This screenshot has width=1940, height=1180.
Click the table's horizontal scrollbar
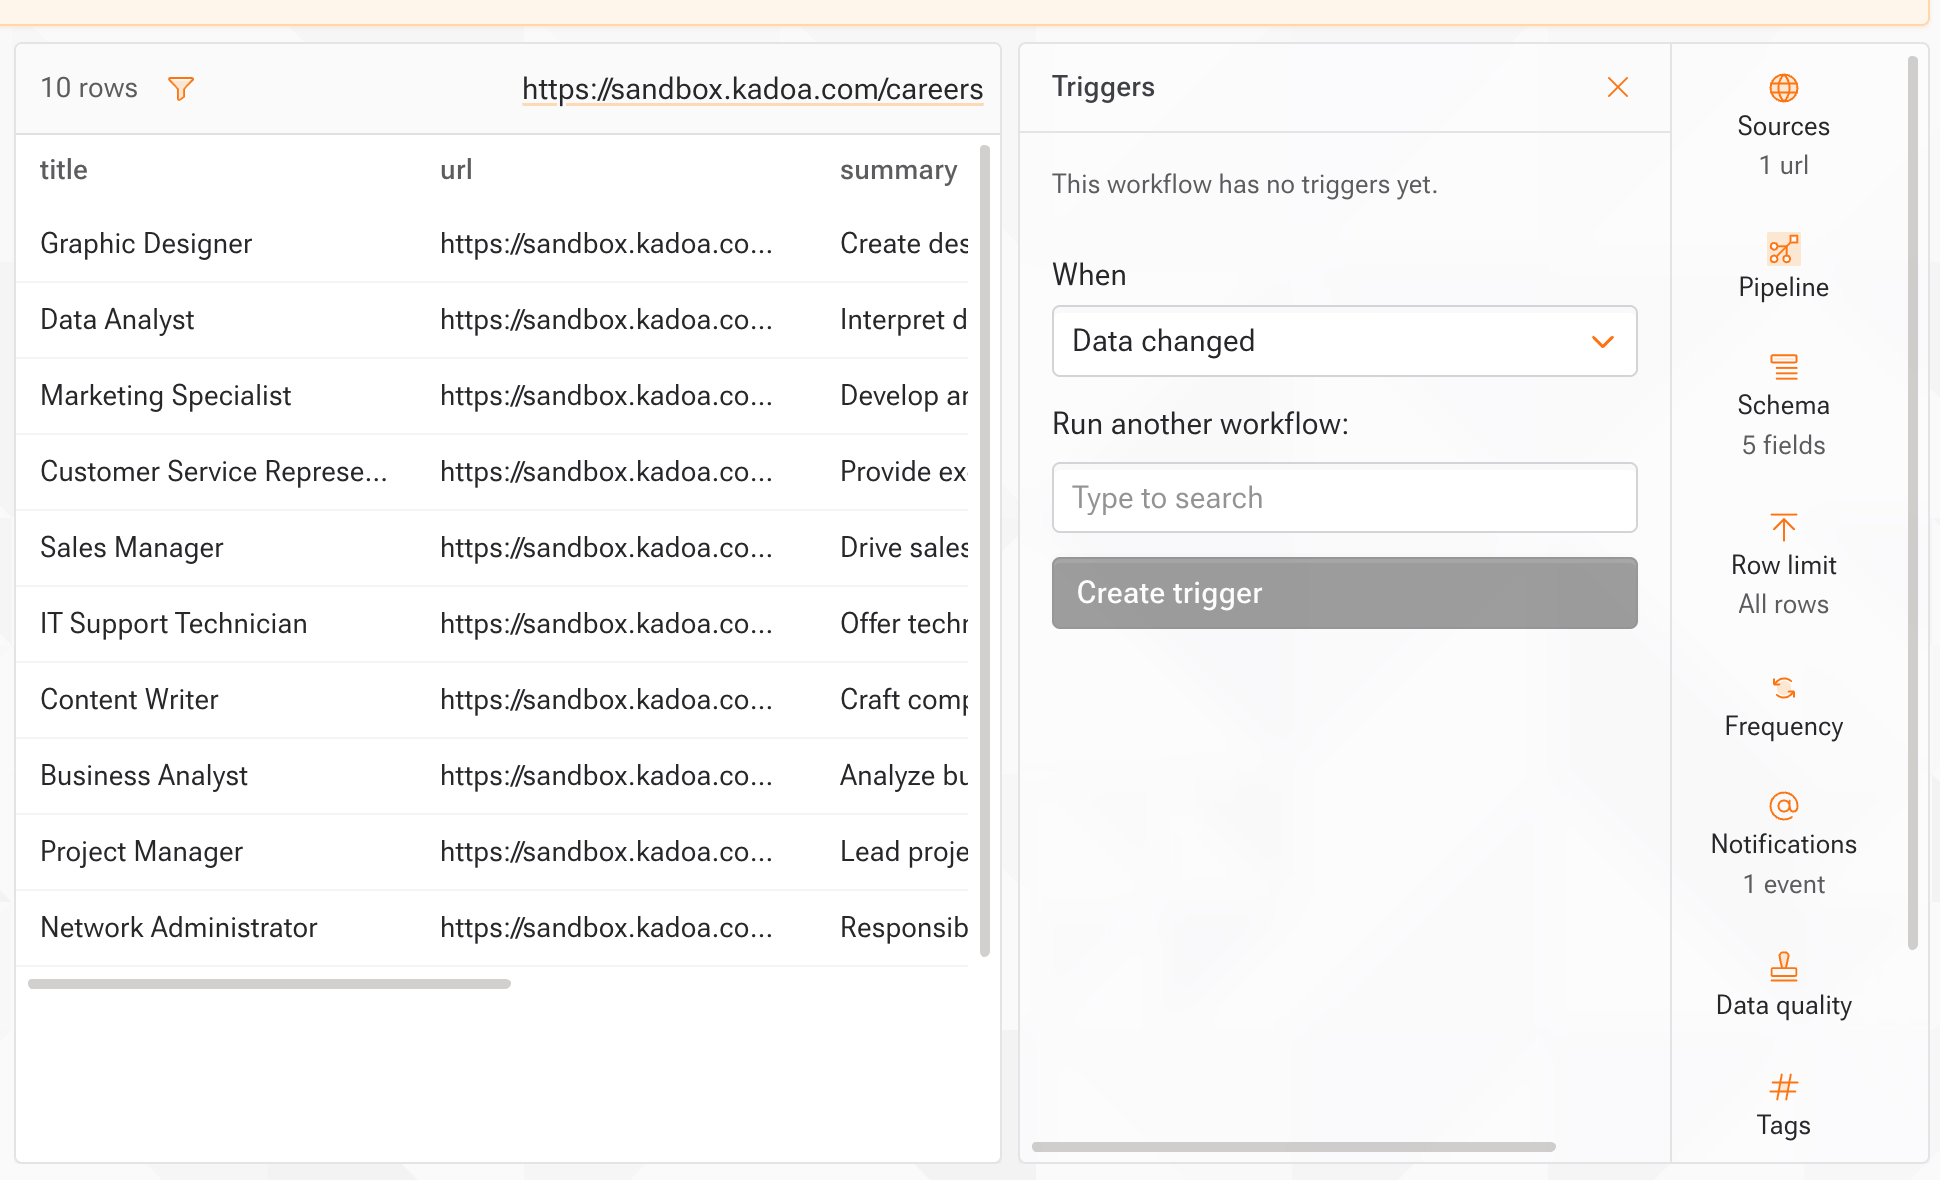click(x=269, y=984)
